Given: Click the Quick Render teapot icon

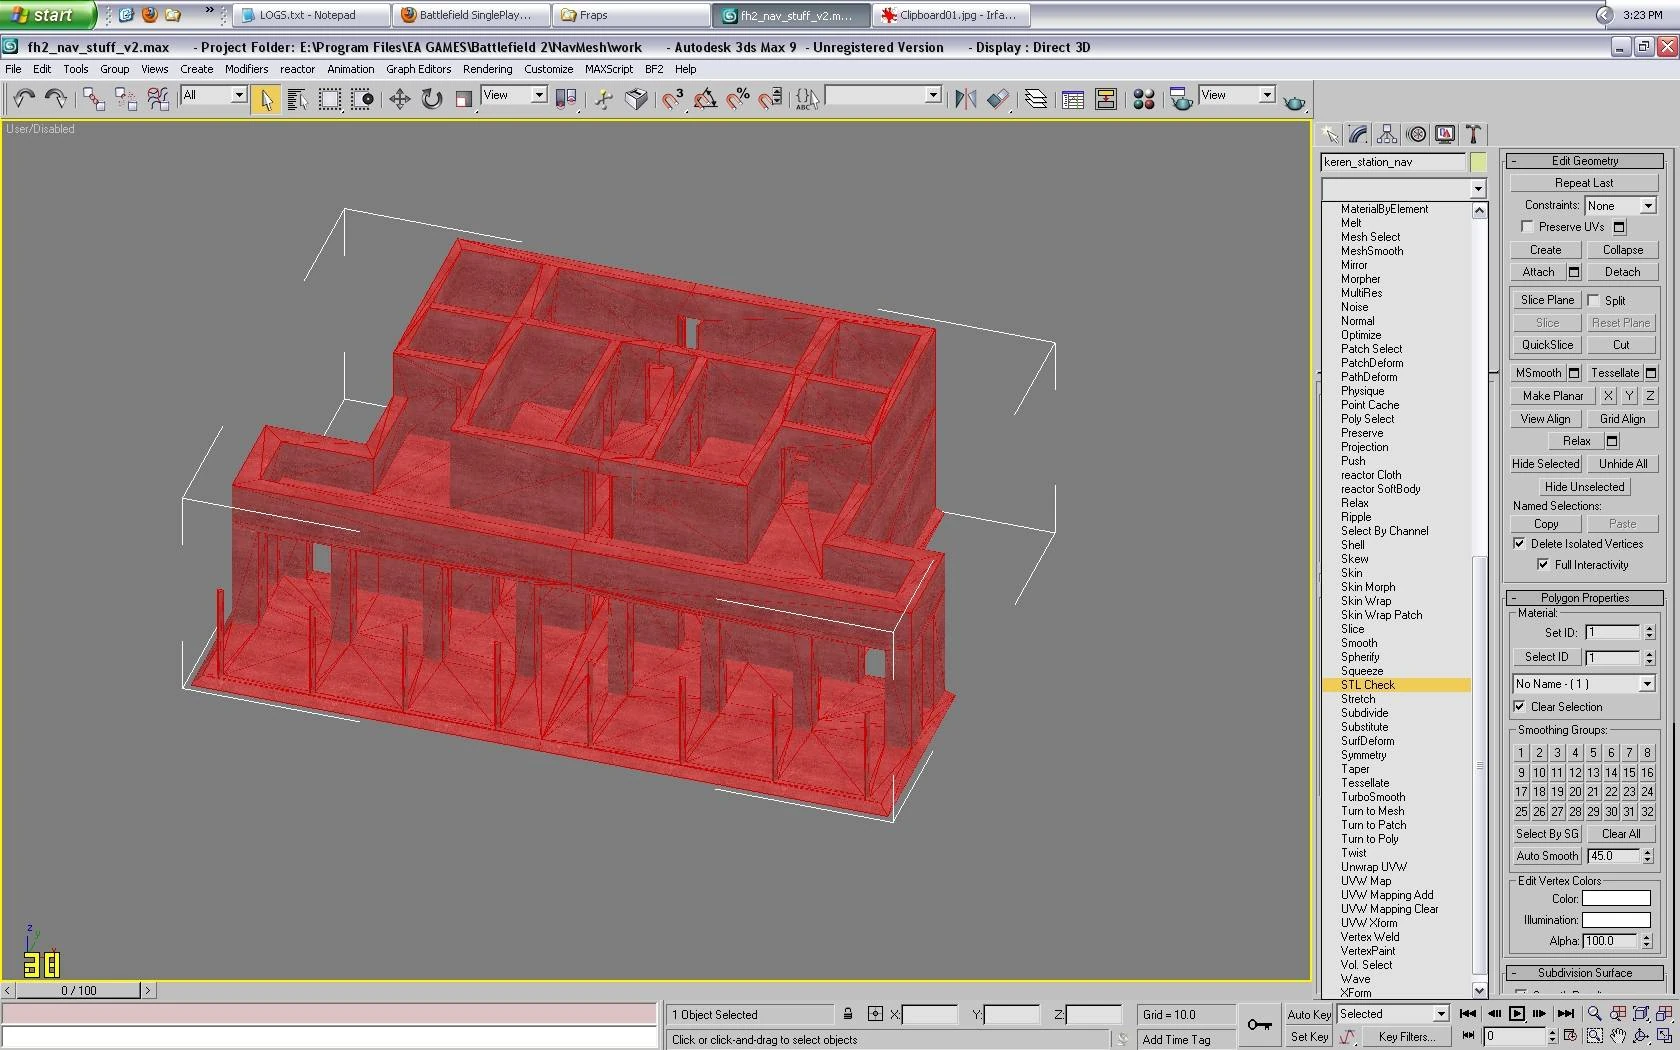Looking at the screenshot, I should tap(1295, 102).
